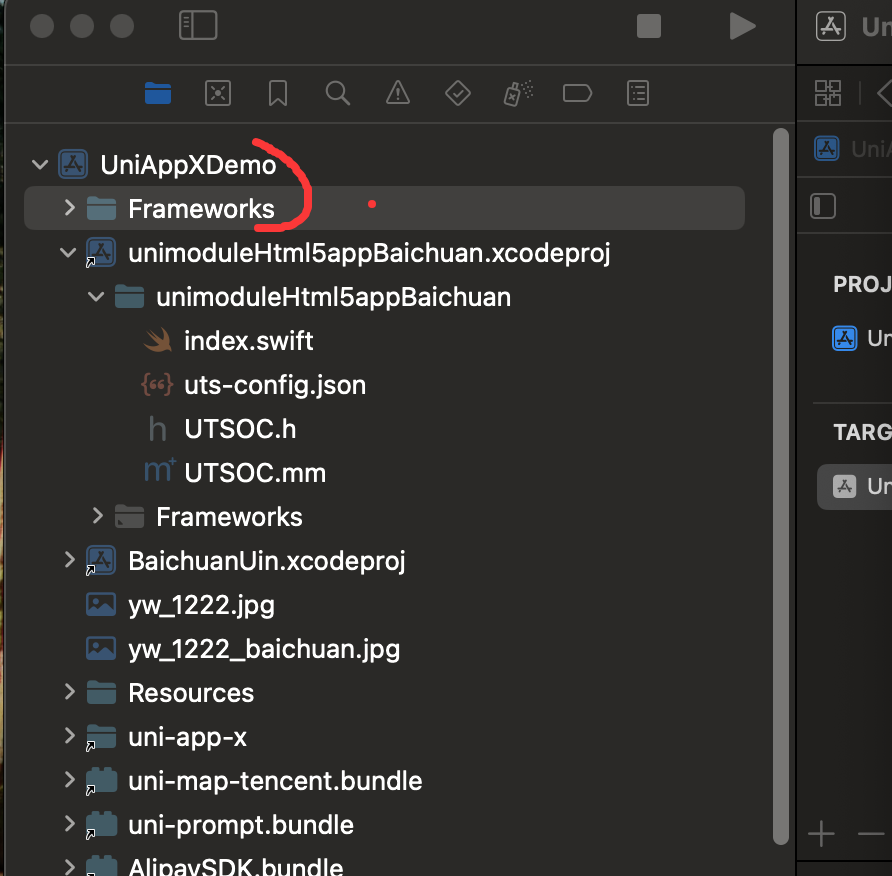The width and height of the screenshot is (892, 876).
Task: Click the h icon beside UTSOC.h
Action: point(158,429)
